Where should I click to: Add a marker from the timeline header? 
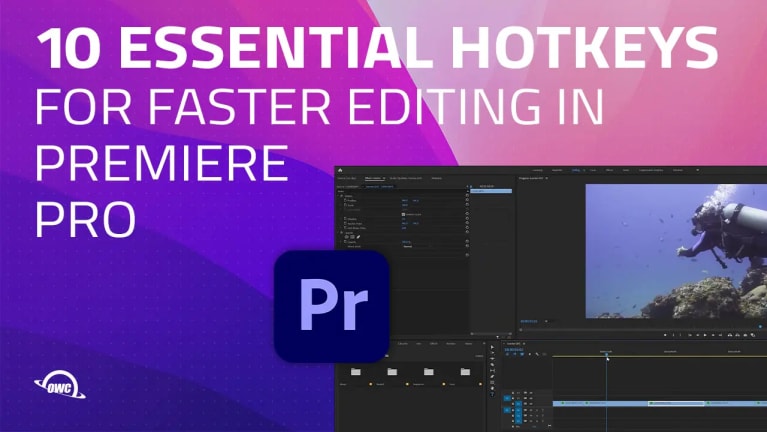[x=530, y=354]
